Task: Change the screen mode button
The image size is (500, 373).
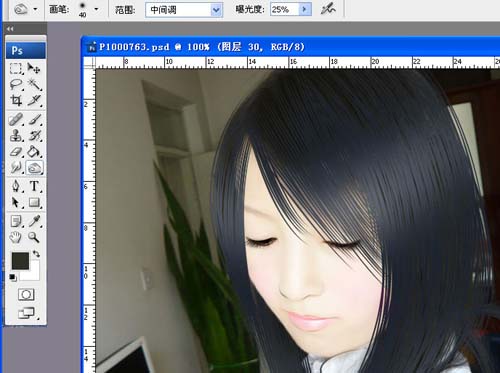Action: 27,313
